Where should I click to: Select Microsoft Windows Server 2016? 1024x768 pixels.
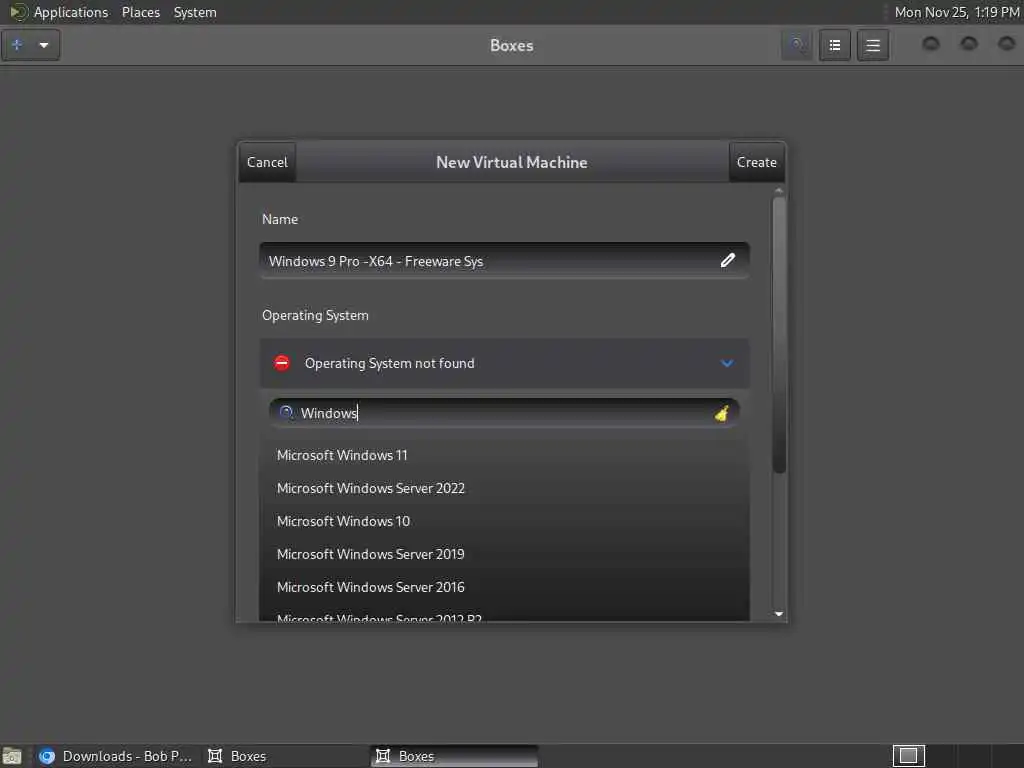504,587
